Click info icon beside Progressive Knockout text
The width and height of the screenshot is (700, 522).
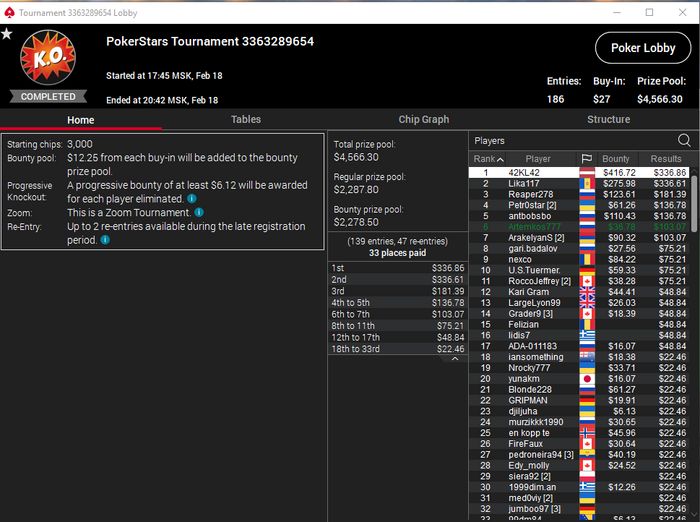[x=192, y=199]
